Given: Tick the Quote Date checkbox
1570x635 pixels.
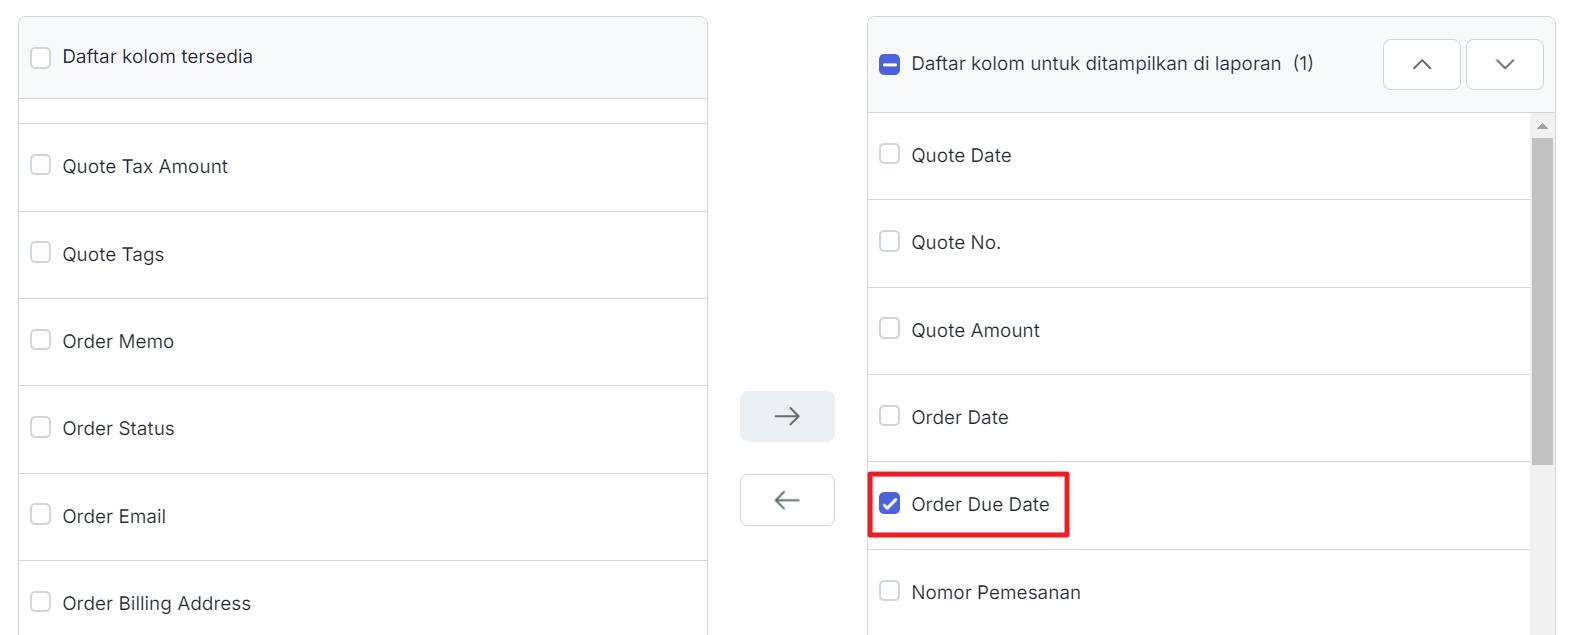Looking at the screenshot, I should tap(889, 154).
